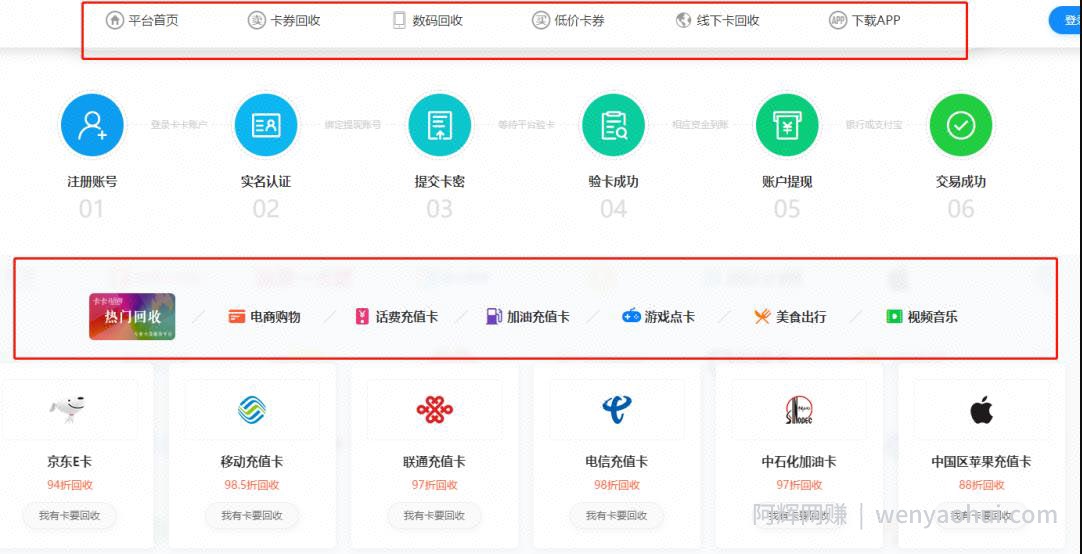This screenshot has height=554, width=1082.
Task: Switch to the 视频音乐 category tab
Action: tap(932, 317)
